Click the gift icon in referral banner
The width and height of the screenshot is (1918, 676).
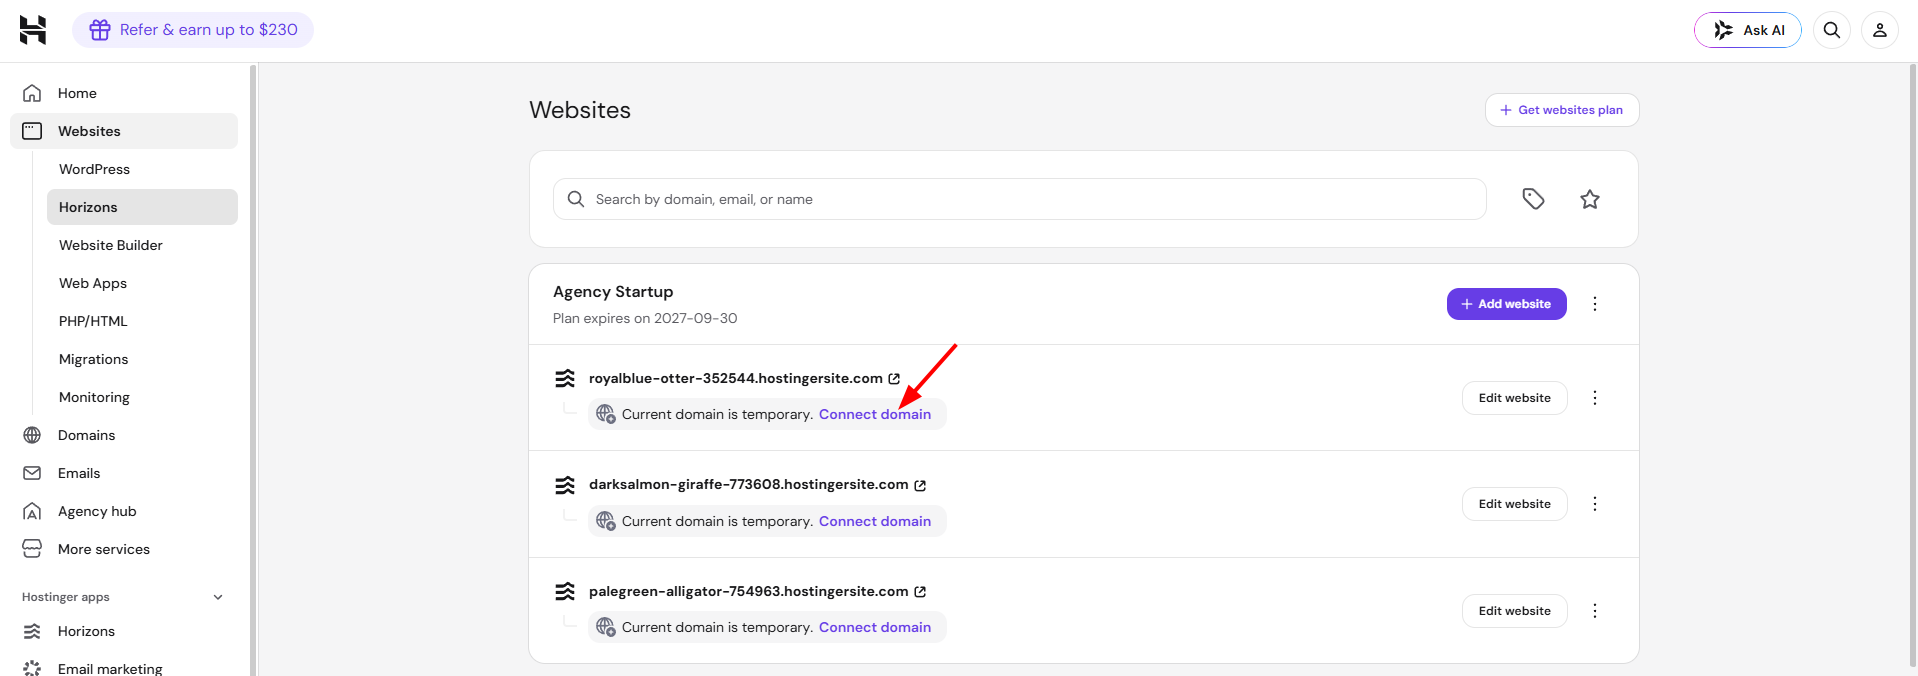tap(100, 30)
